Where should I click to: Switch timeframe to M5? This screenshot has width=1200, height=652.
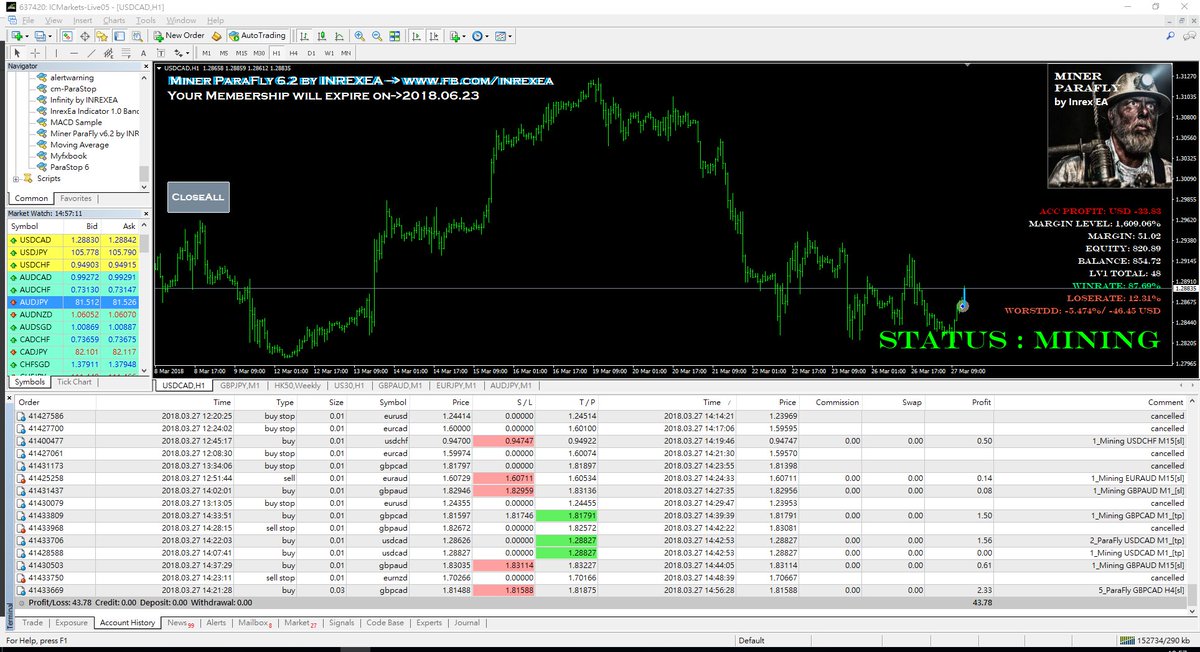pyautogui.click(x=224, y=53)
